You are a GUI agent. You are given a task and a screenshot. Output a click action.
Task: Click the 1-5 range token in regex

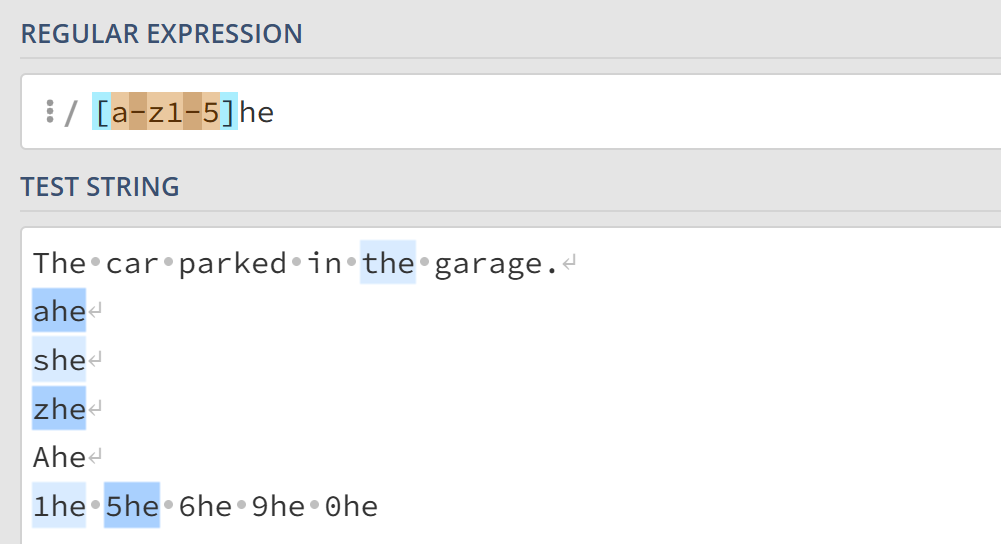(x=193, y=113)
